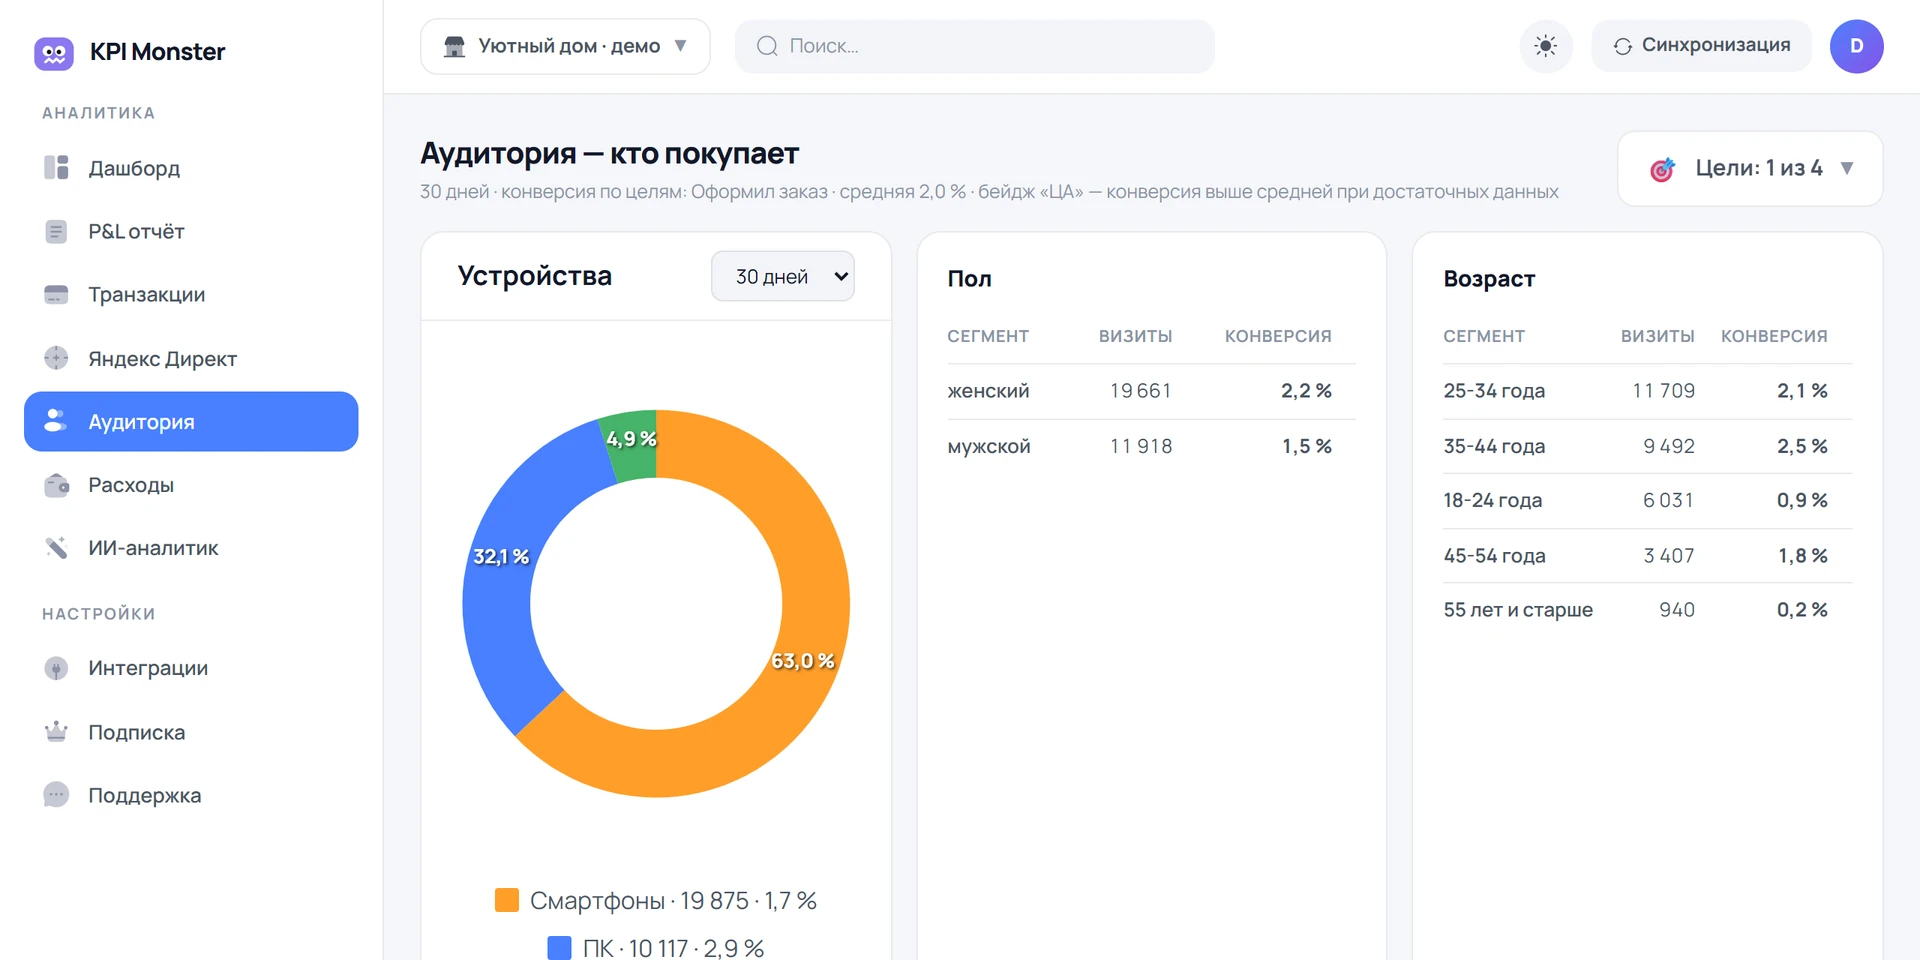The image size is (1920, 960).
Task: Toggle light/dark theme sun button
Action: 1546,46
